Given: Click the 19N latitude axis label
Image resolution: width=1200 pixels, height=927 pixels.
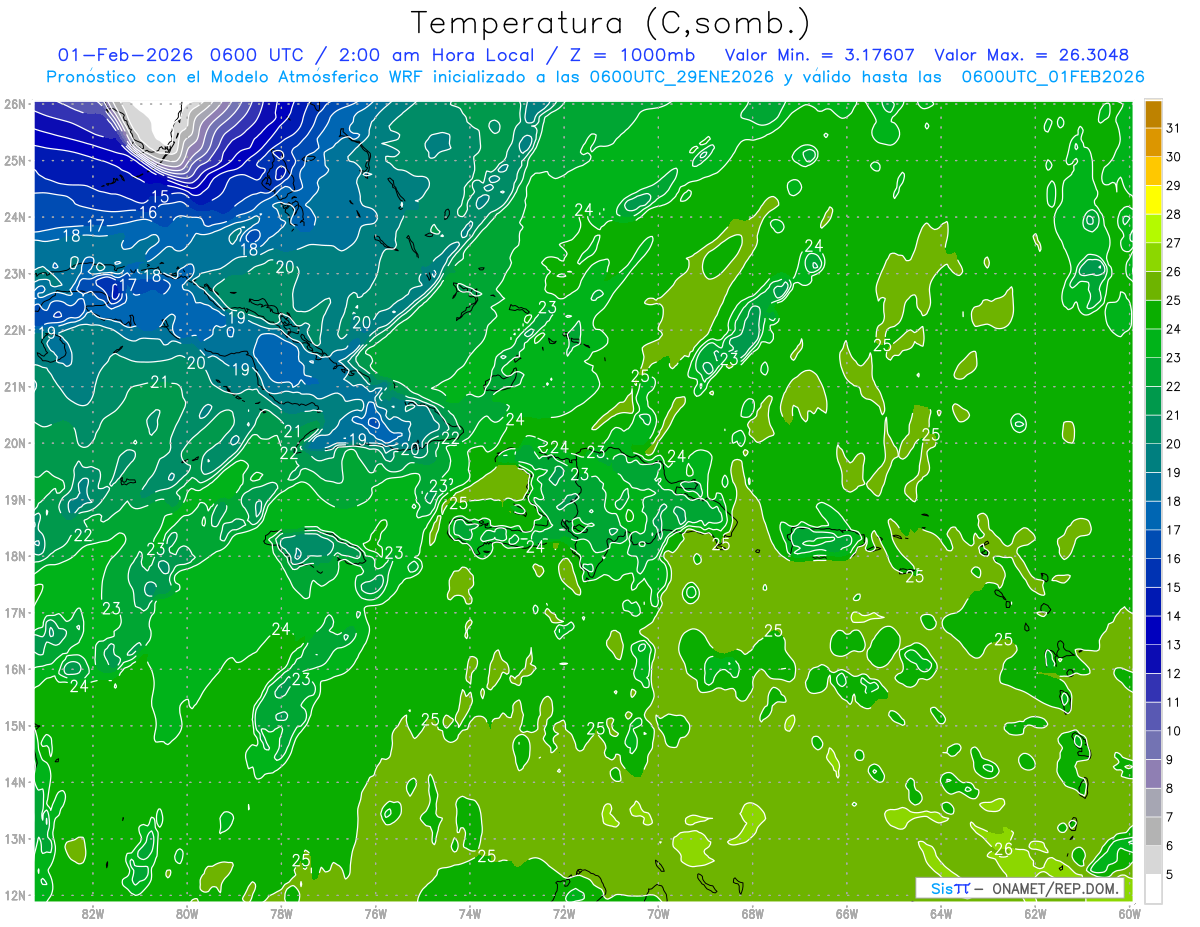Looking at the screenshot, I should [x=14, y=500].
